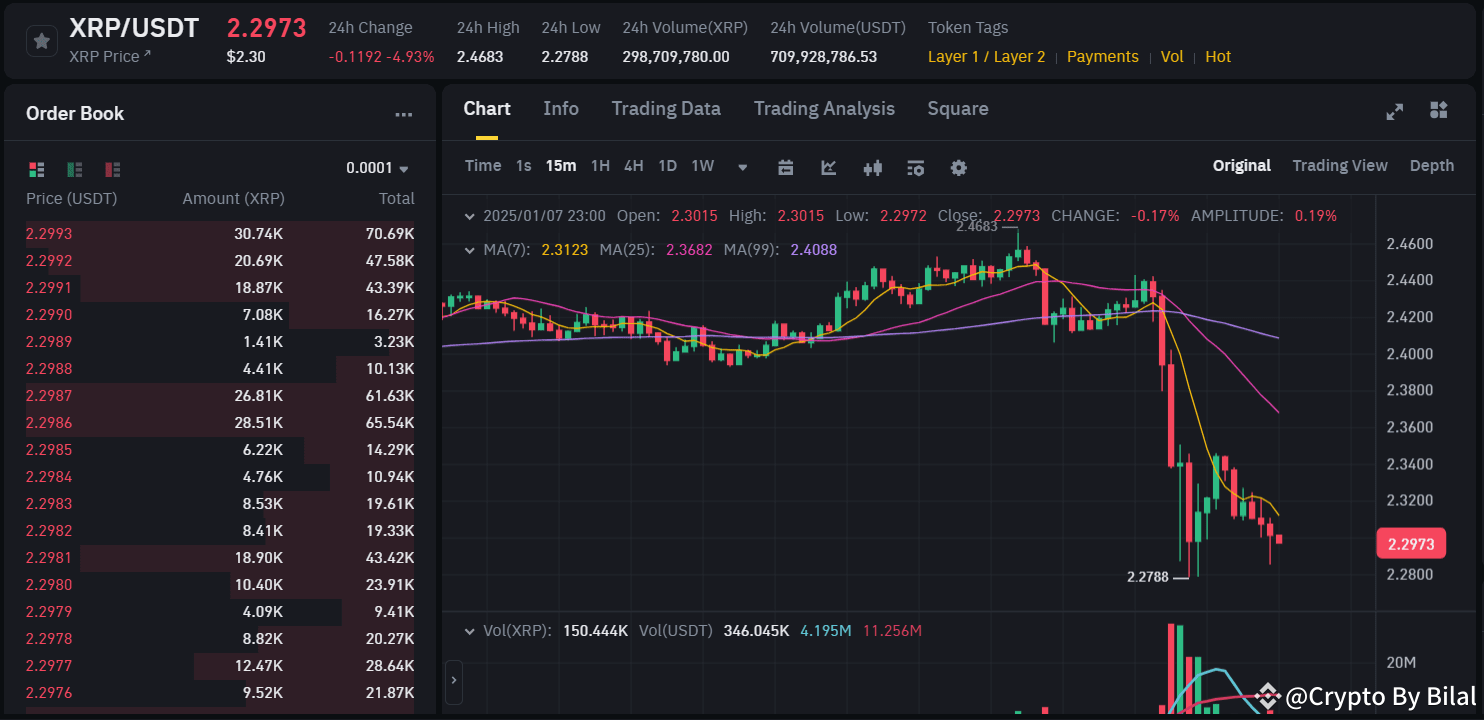Show sell orders only in order book
Viewport: 1484px width, 720px height.
pyautogui.click(x=113, y=169)
